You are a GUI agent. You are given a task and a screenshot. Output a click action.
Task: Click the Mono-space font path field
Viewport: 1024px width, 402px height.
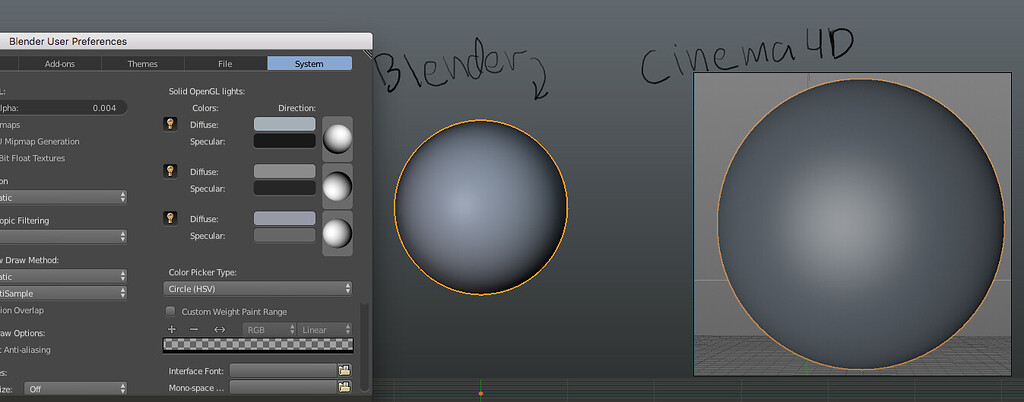tap(283, 387)
